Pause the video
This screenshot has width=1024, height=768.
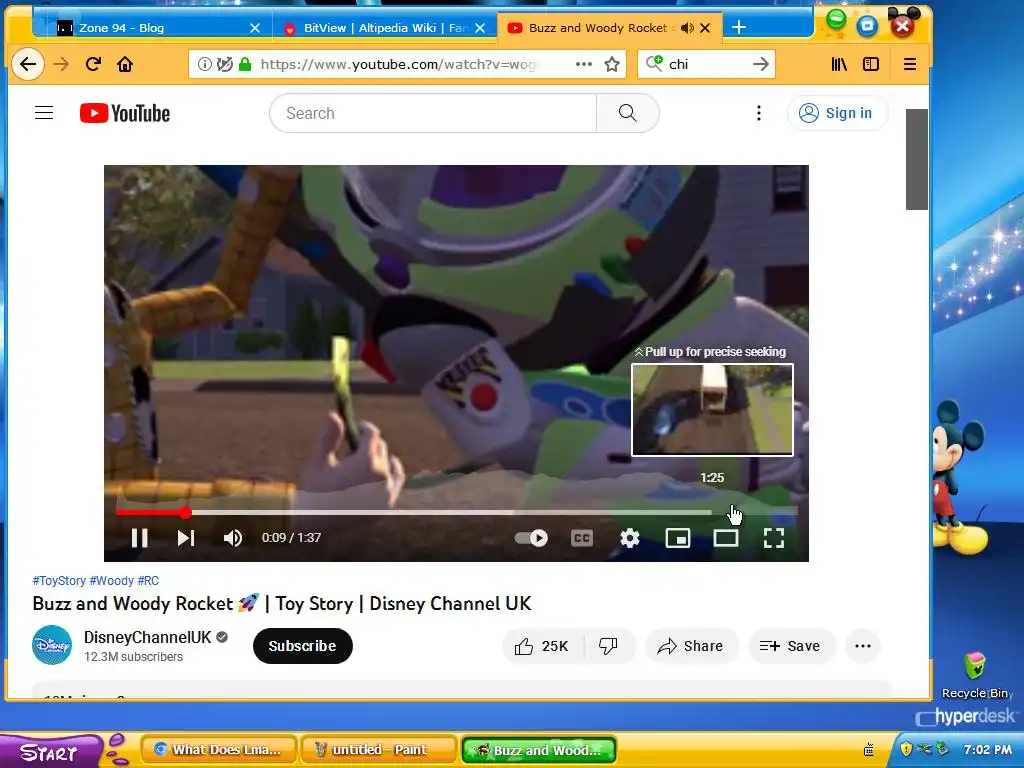pos(139,537)
